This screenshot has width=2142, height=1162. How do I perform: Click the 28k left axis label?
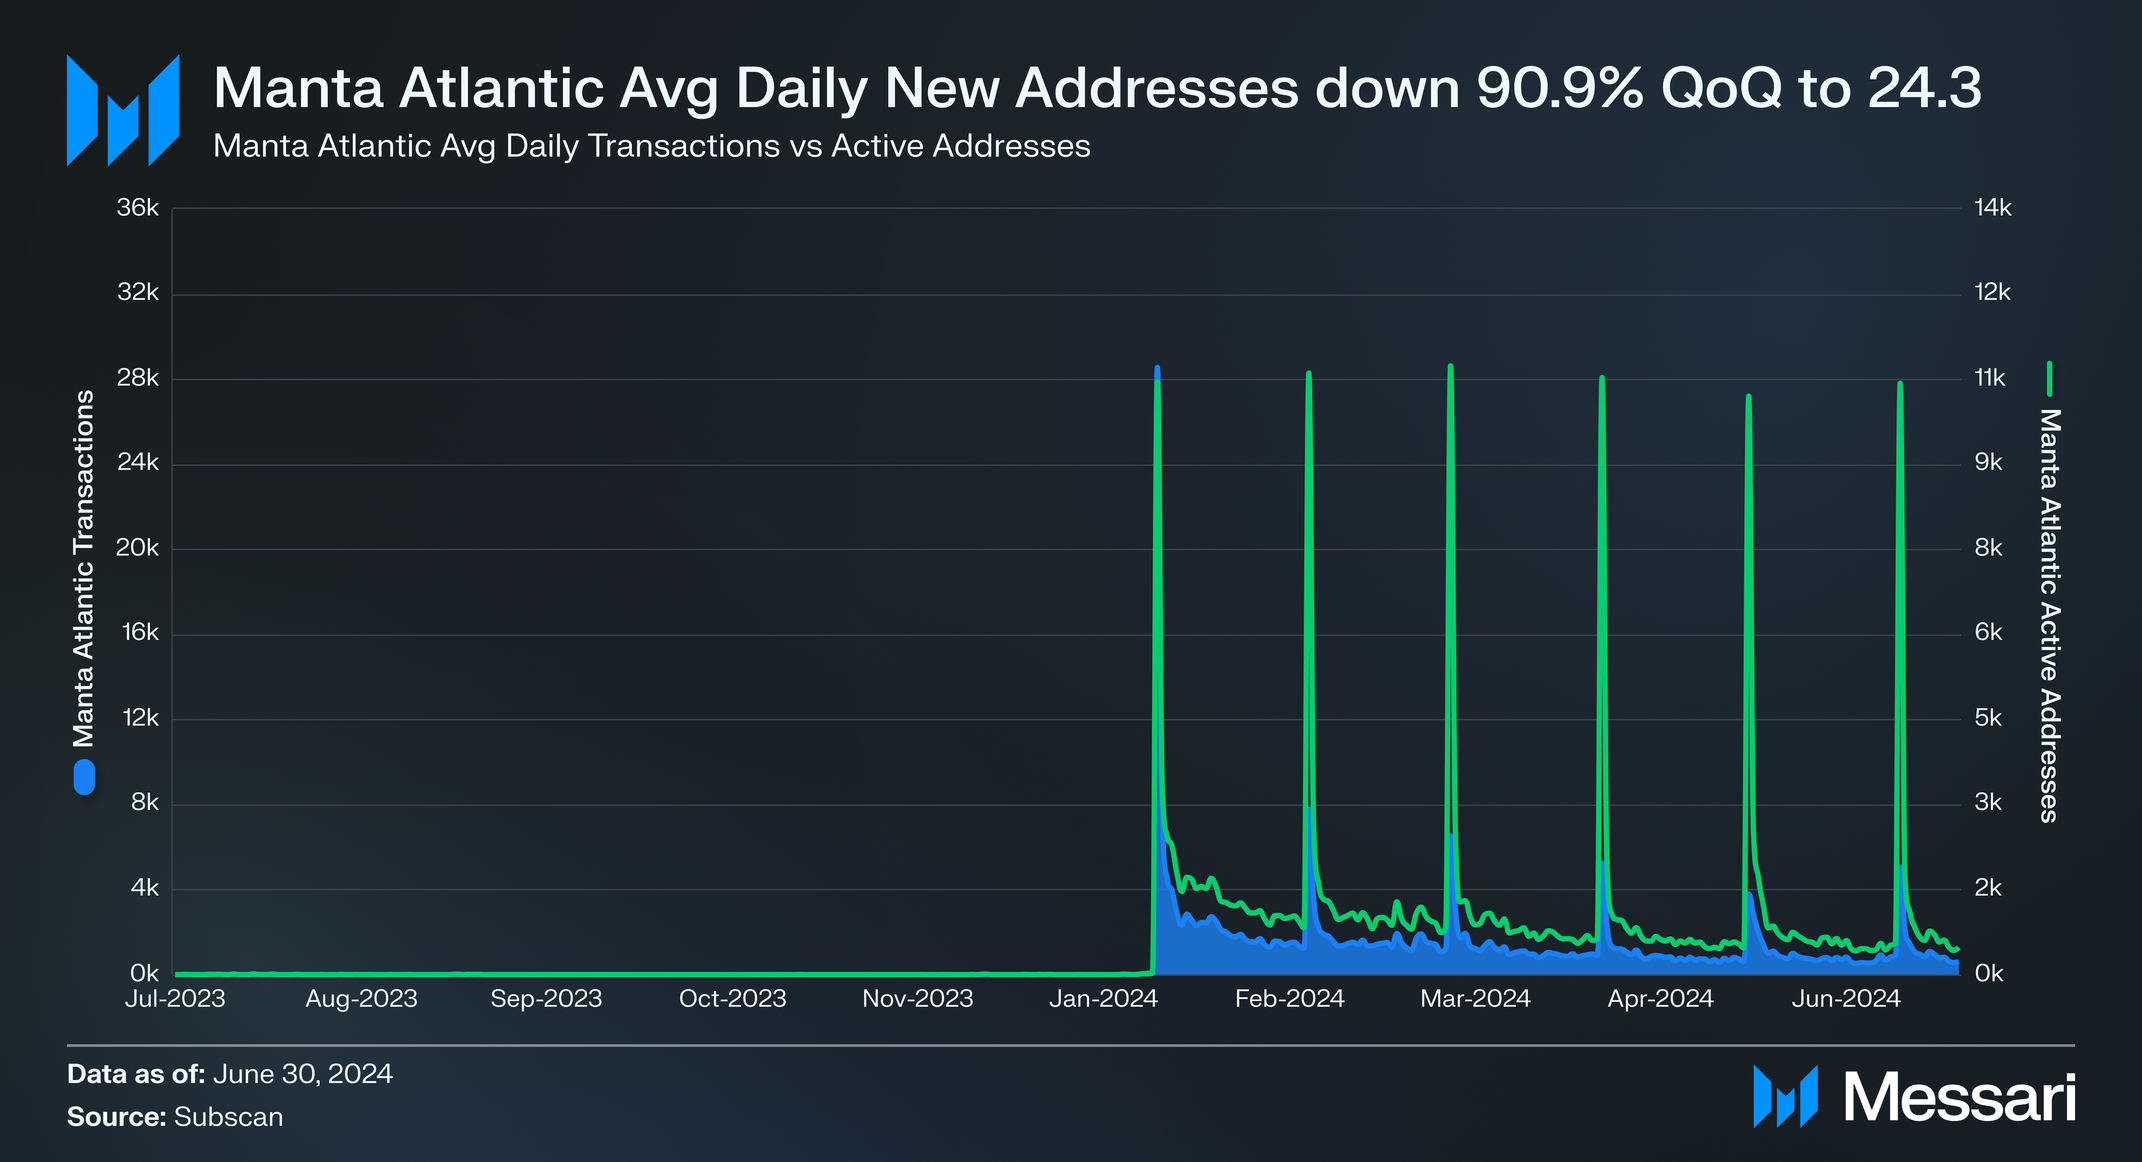tap(138, 378)
